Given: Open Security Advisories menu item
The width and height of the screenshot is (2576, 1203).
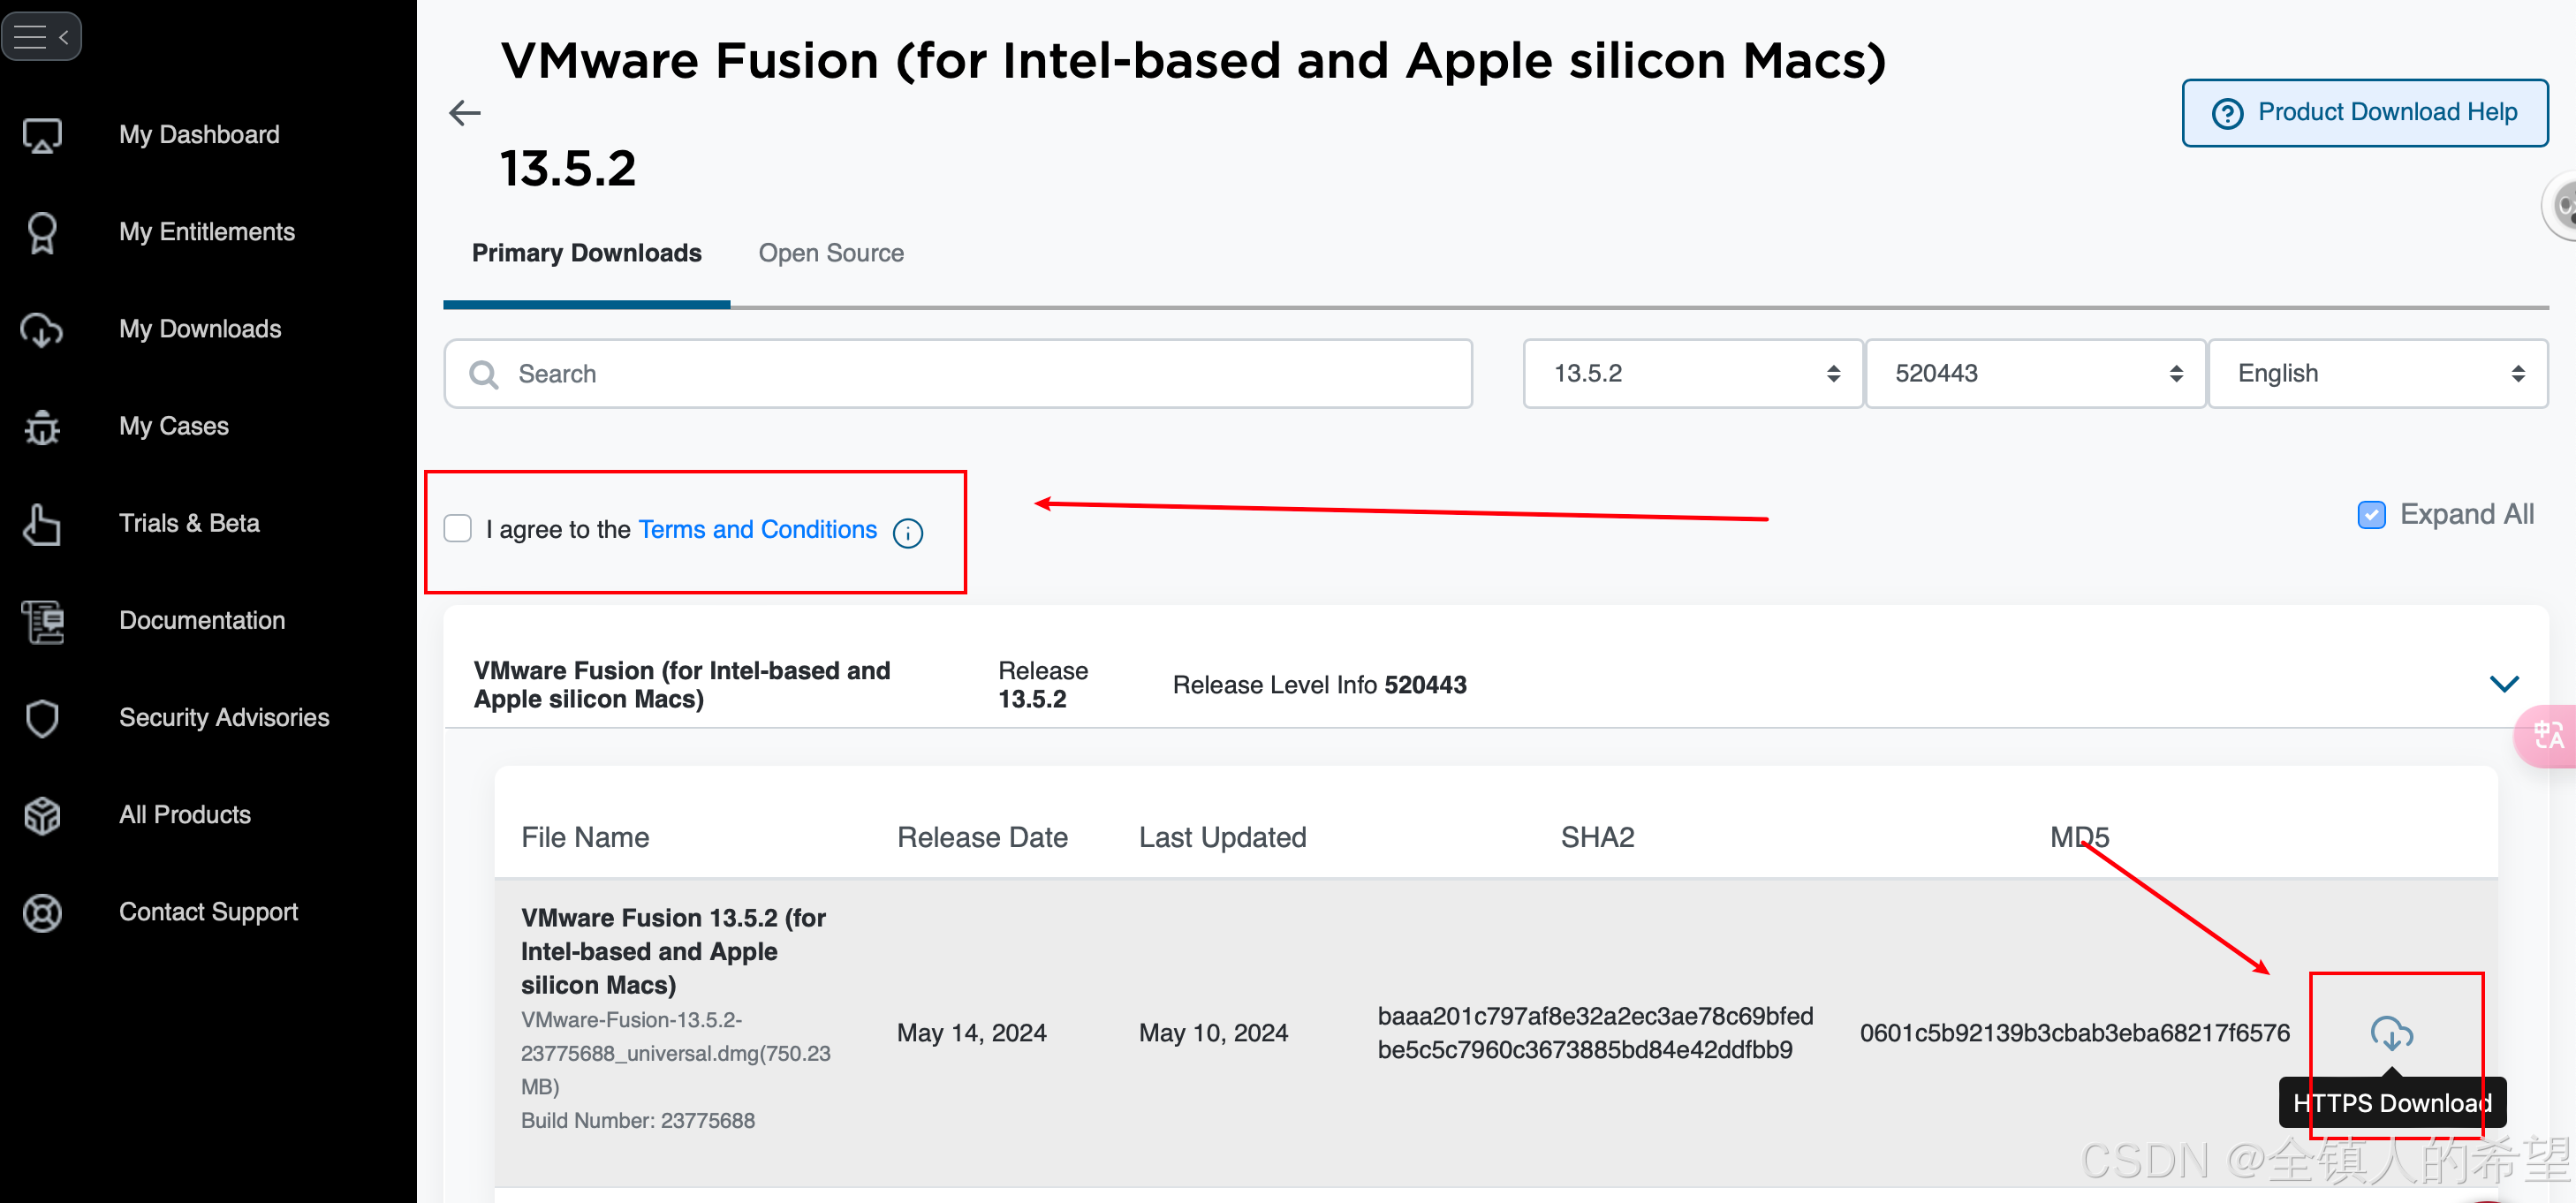Looking at the screenshot, I should pos(224,717).
